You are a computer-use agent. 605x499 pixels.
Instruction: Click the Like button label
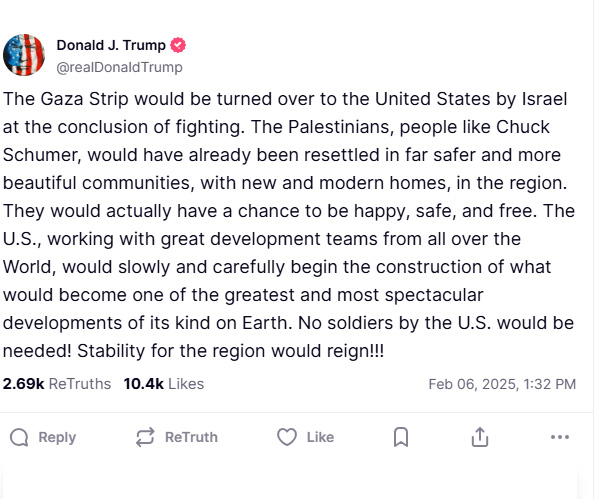[320, 437]
